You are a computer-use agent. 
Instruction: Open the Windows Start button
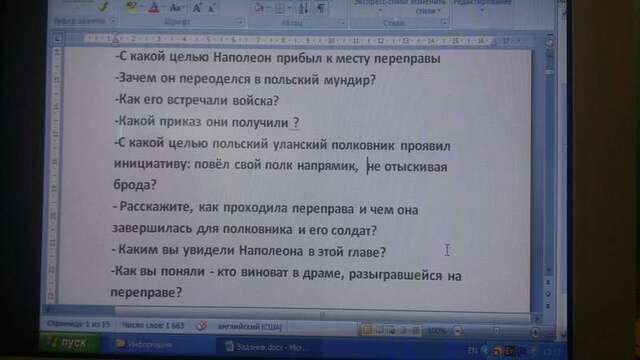pos(70,343)
